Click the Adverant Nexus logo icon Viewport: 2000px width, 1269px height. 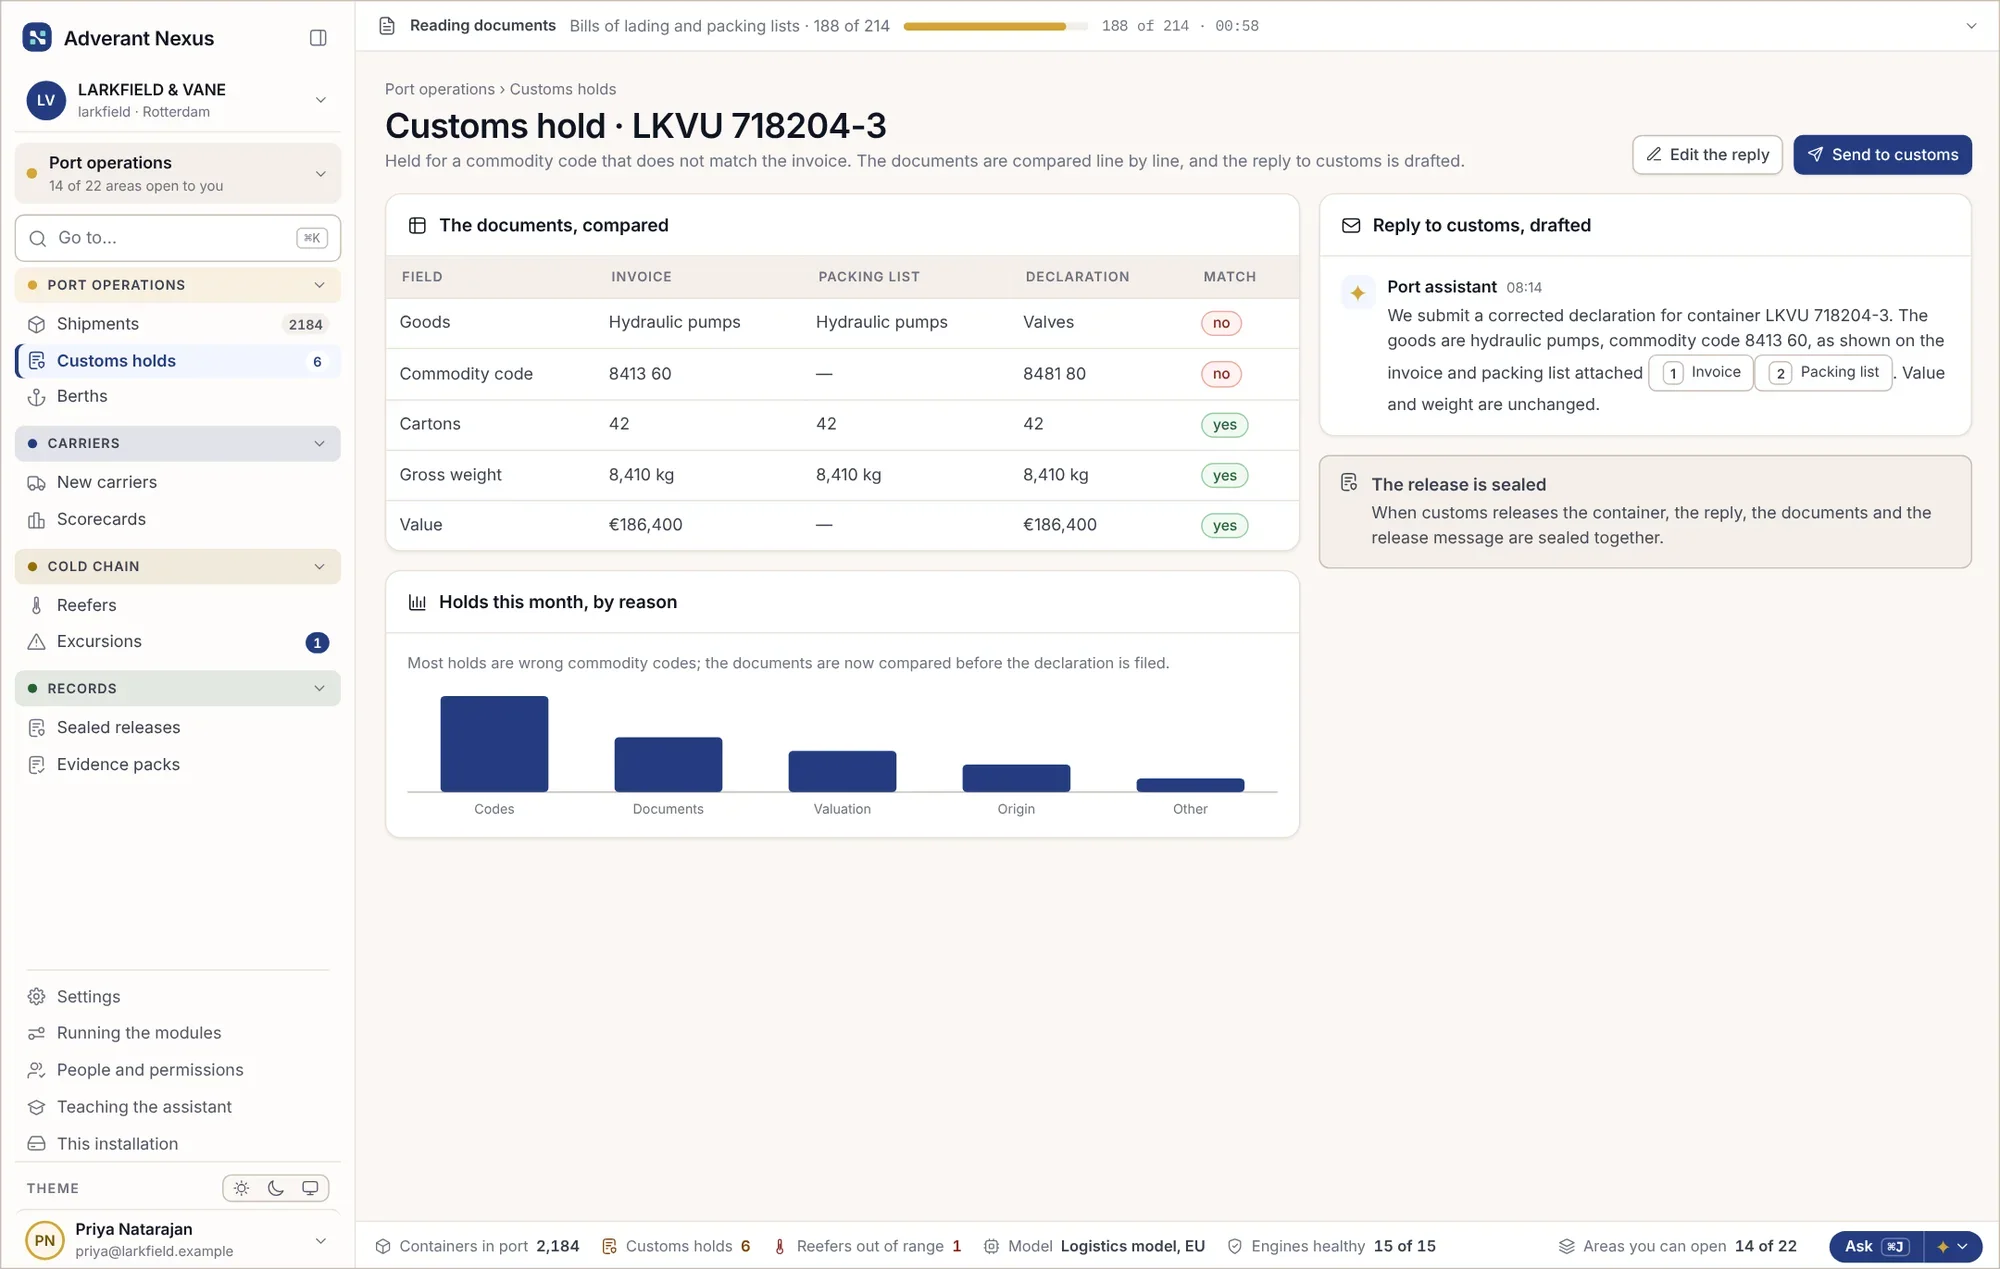coord(37,38)
